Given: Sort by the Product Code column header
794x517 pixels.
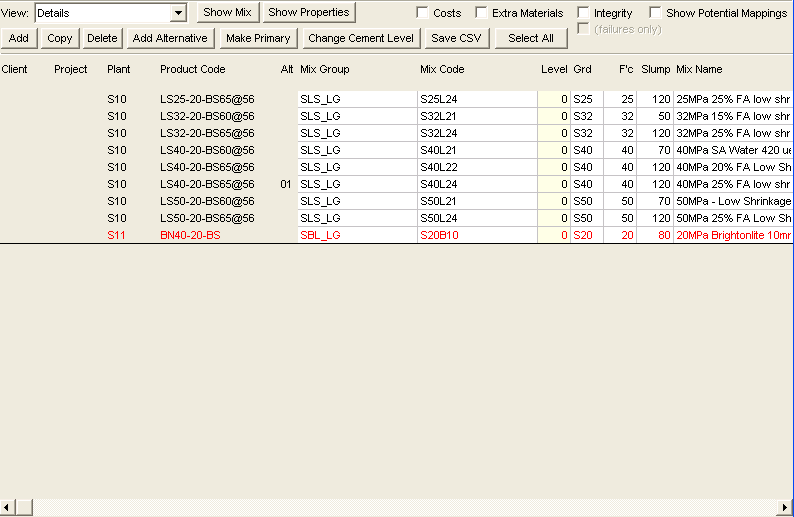Looking at the screenshot, I should click(x=193, y=69).
